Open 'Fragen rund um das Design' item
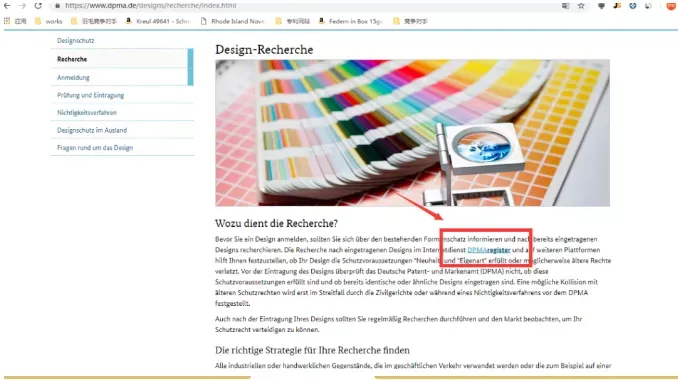The width and height of the screenshot is (678, 380). [95, 148]
